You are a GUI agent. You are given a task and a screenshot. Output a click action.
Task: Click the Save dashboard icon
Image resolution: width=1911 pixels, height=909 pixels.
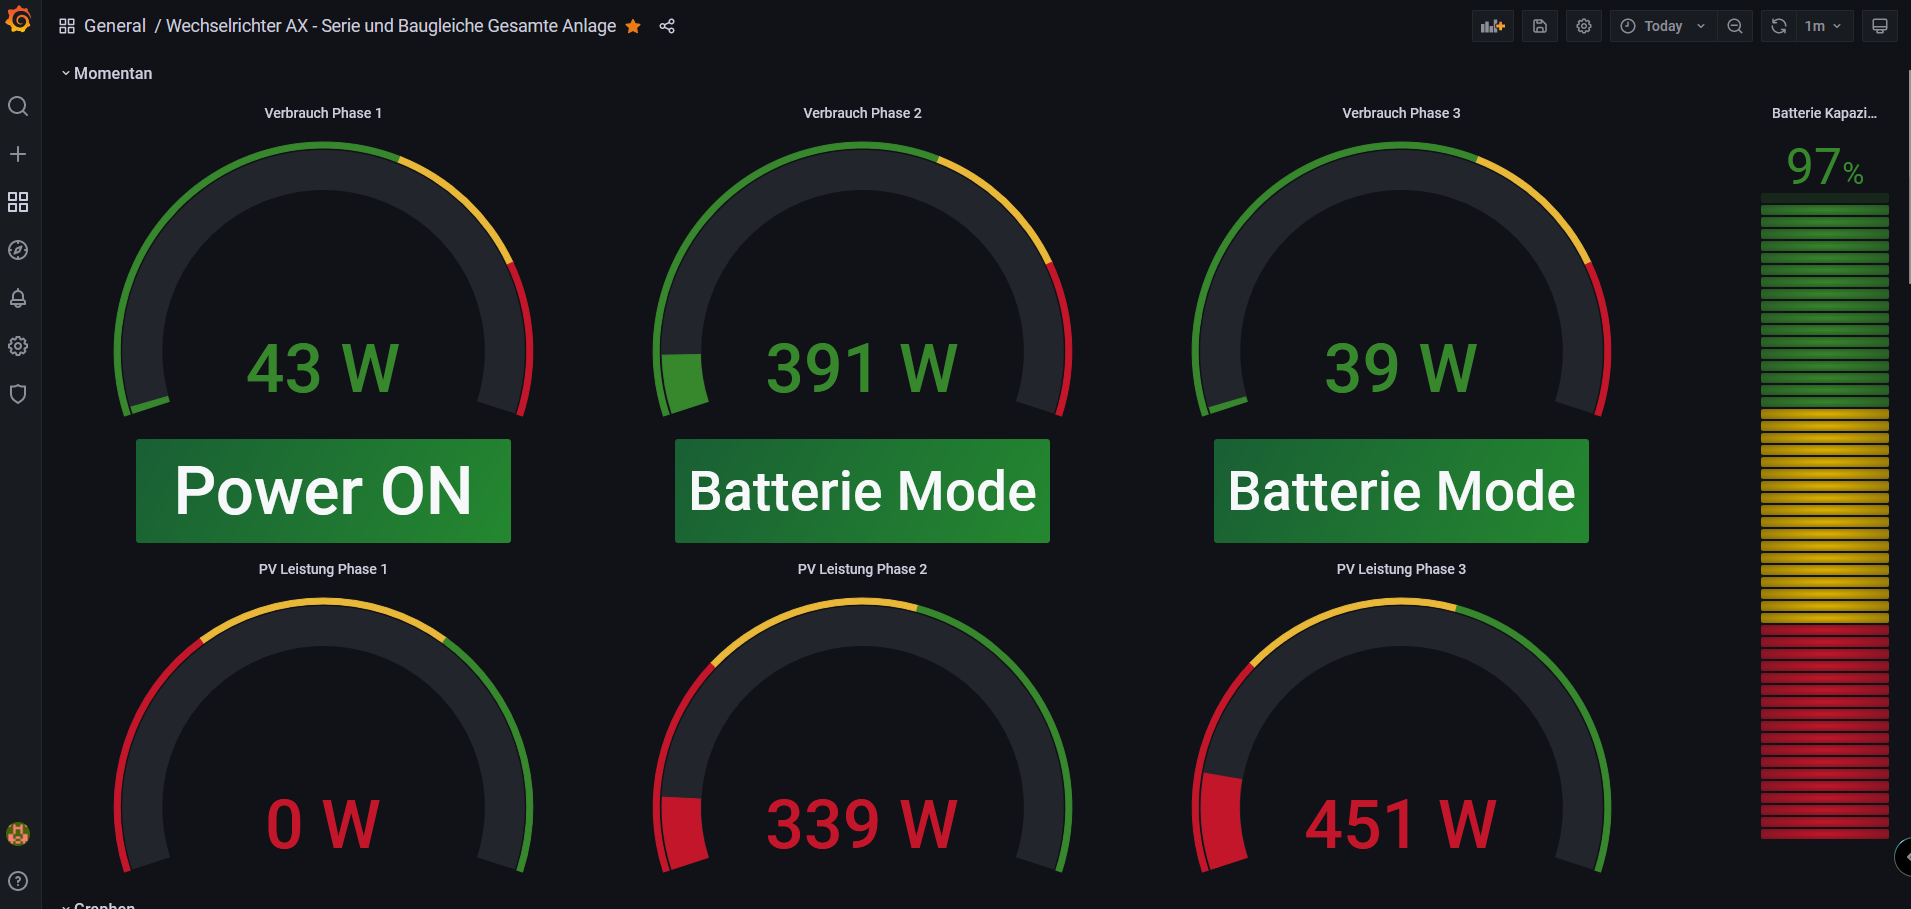pyautogui.click(x=1540, y=26)
